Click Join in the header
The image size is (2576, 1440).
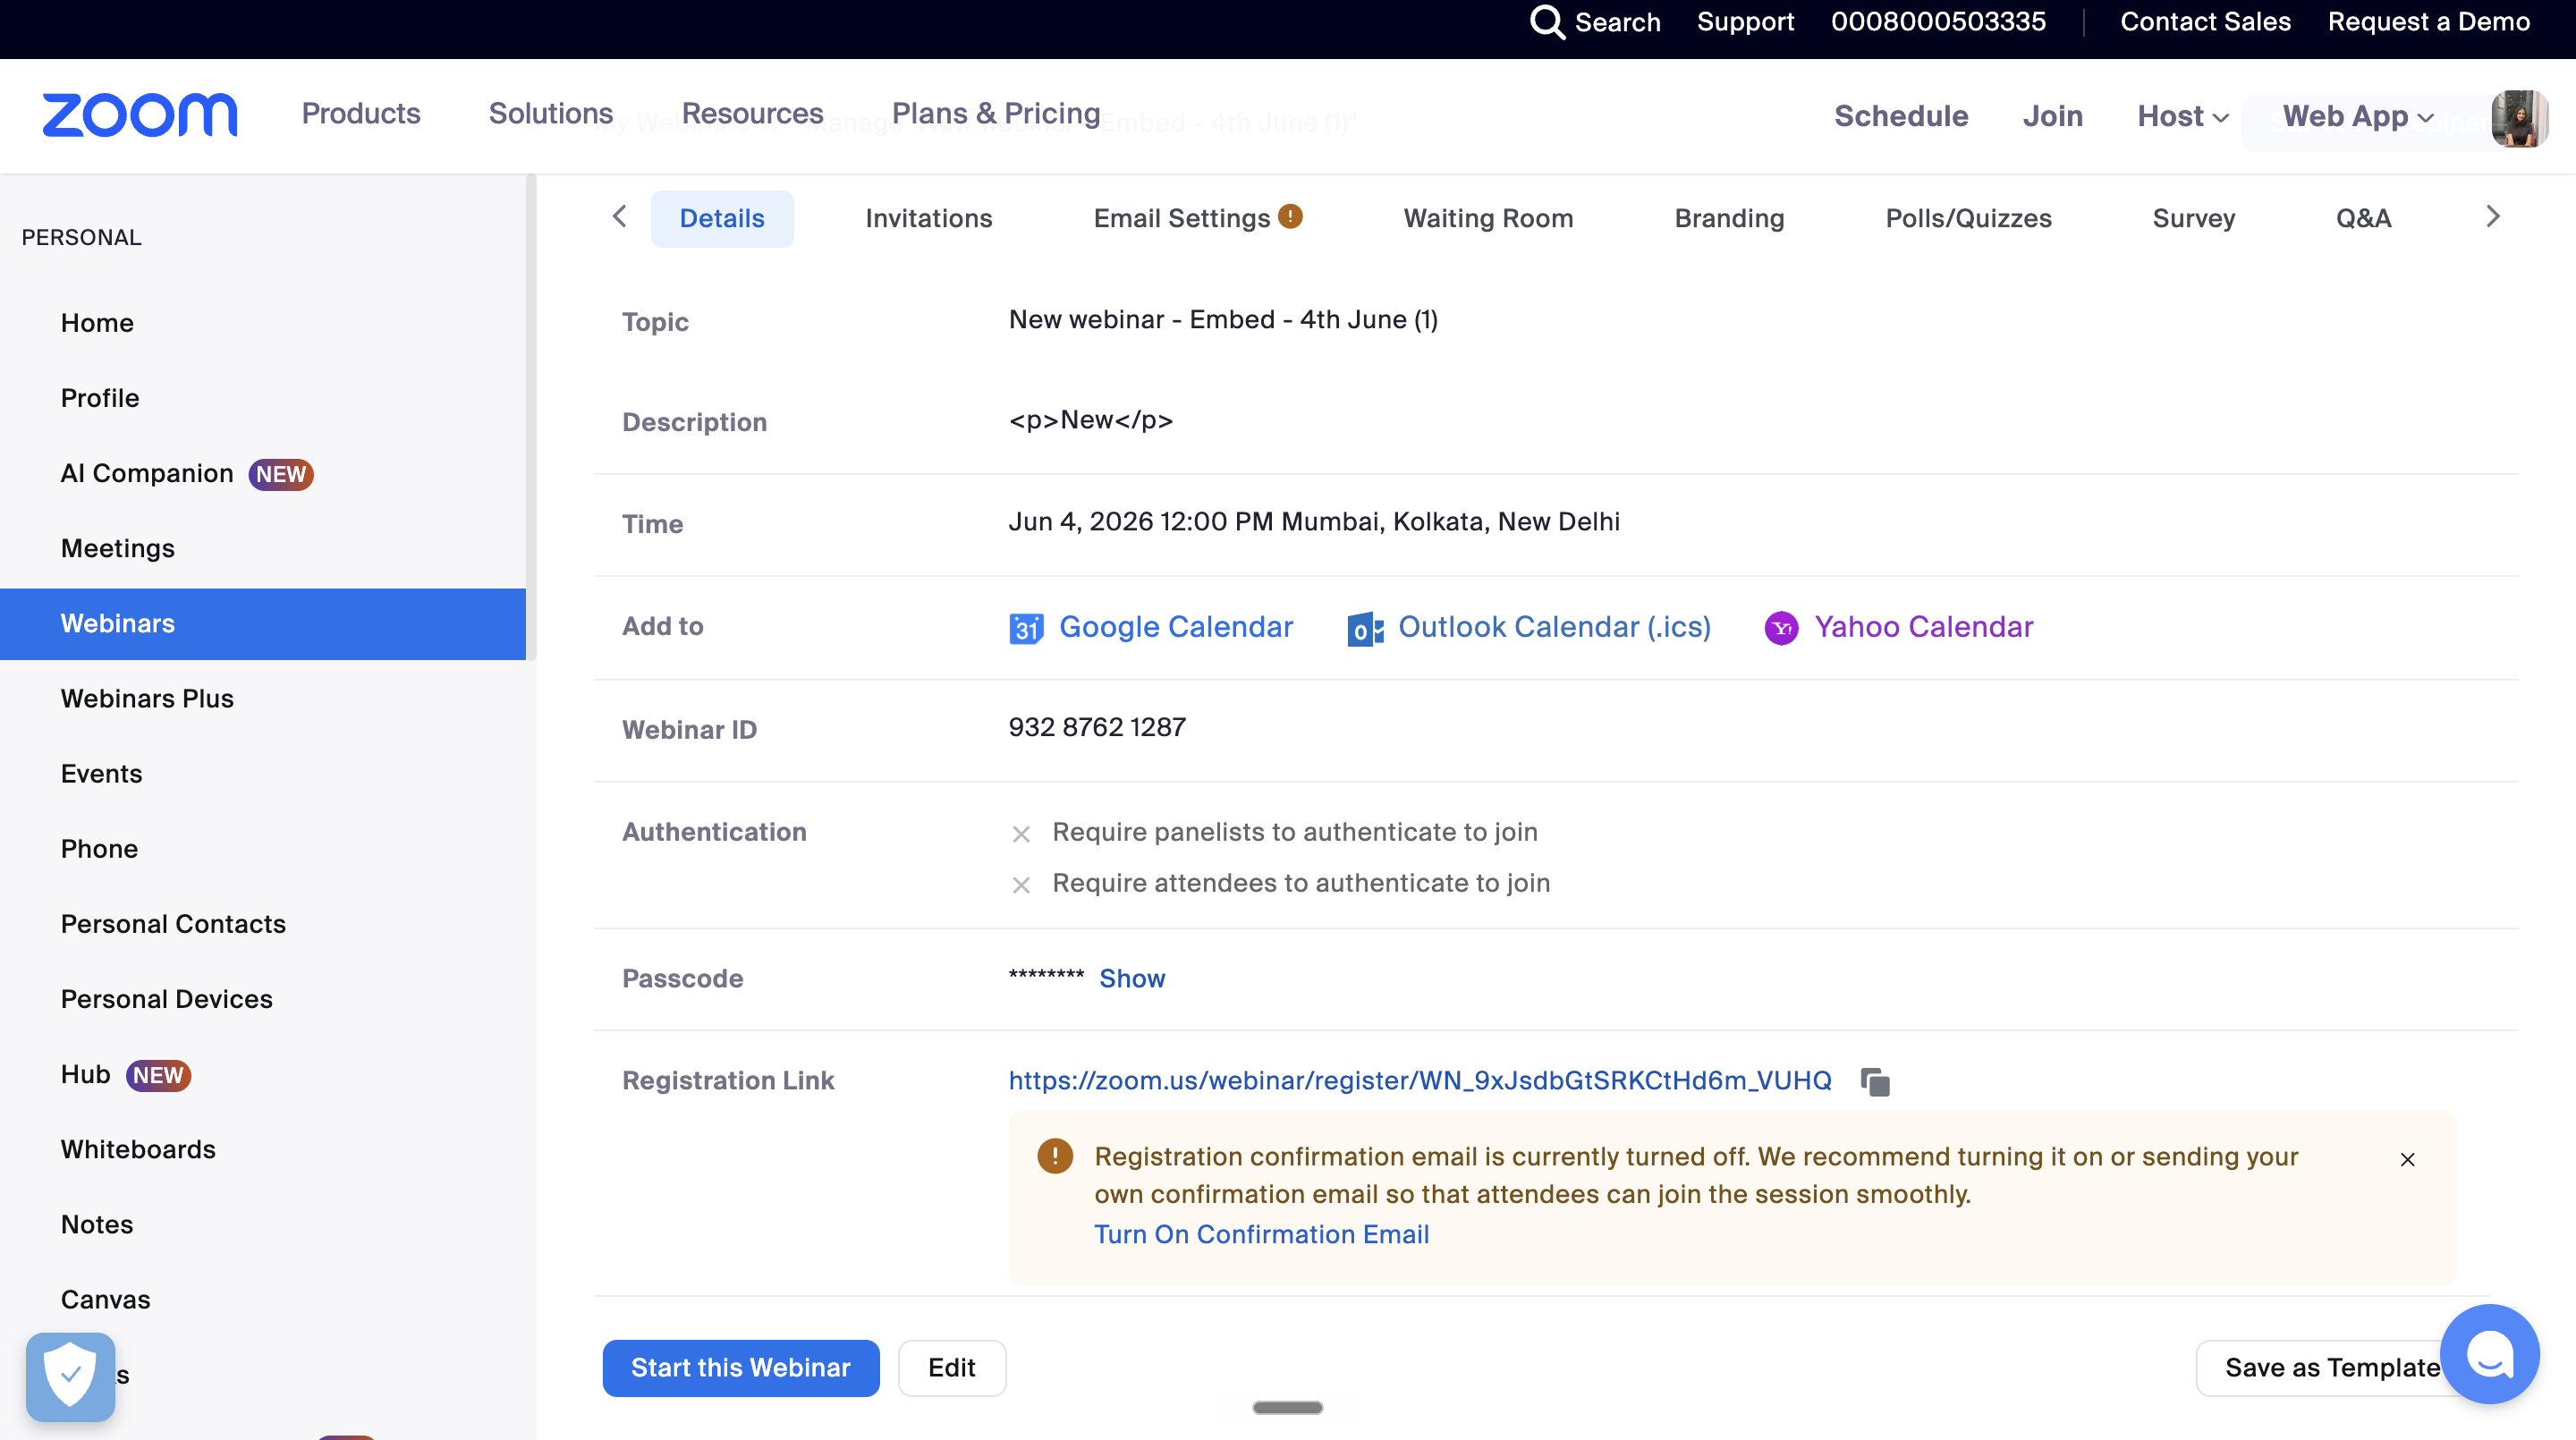tap(2053, 116)
